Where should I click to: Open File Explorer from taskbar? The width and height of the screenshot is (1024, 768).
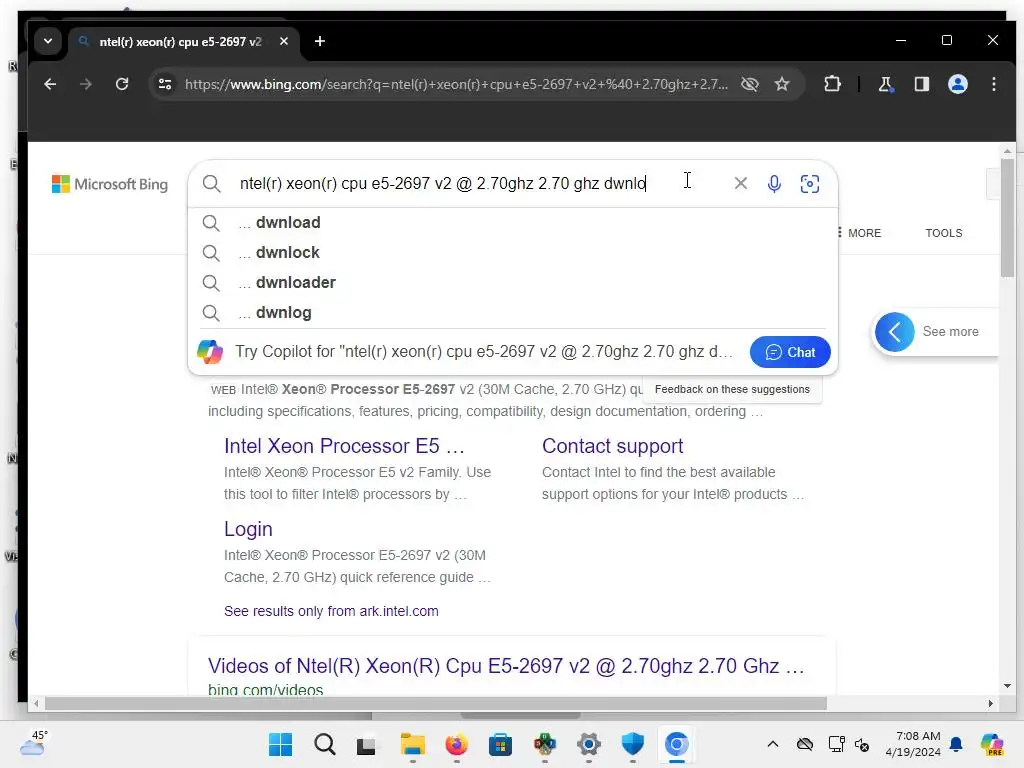(x=412, y=744)
